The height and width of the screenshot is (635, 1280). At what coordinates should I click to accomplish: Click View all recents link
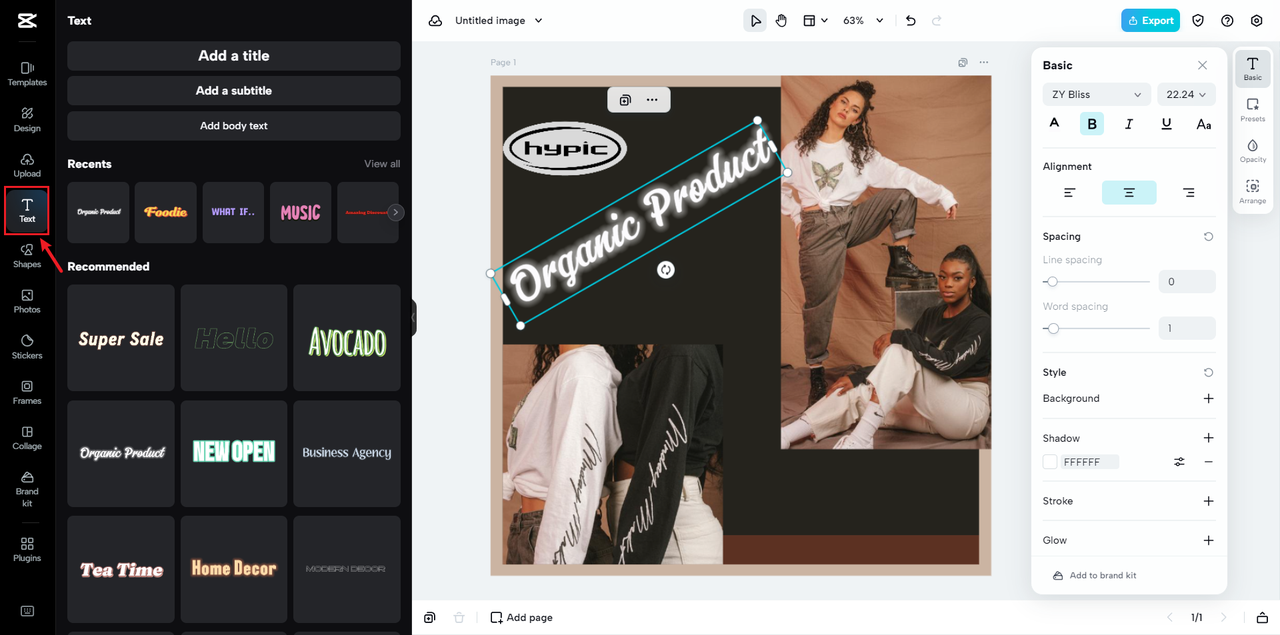[x=382, y=164]
